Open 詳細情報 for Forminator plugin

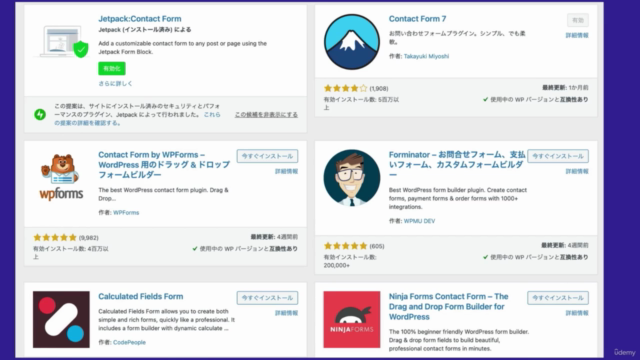[x=577, y=171]
